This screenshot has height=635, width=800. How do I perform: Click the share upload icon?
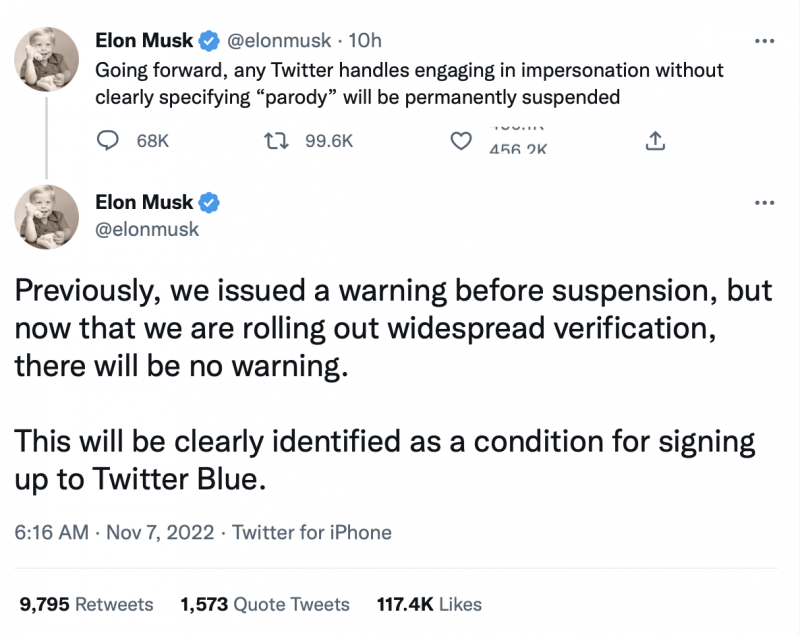pos(655,141)
